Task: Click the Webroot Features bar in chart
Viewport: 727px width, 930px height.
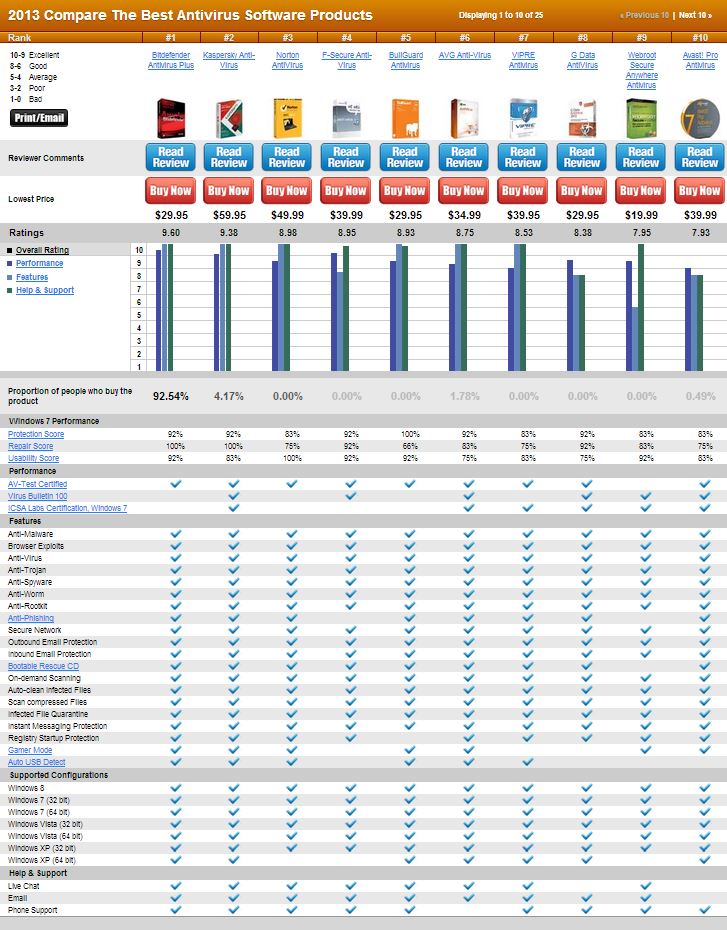Action: click(635, 339)
